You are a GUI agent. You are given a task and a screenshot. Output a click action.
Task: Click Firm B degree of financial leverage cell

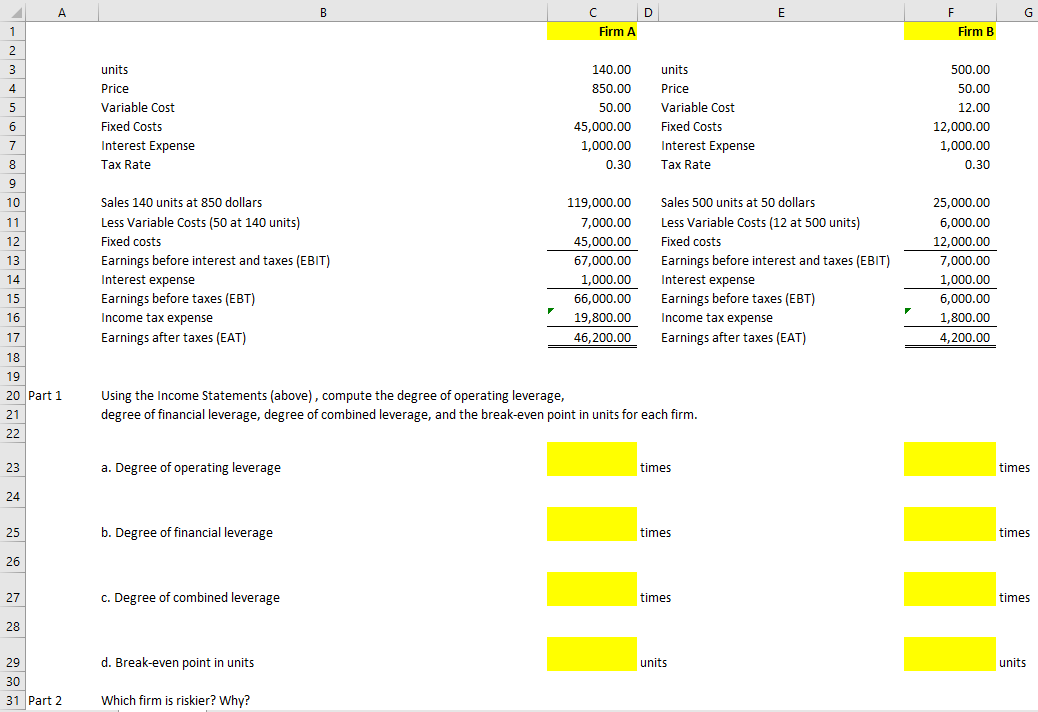950,524
